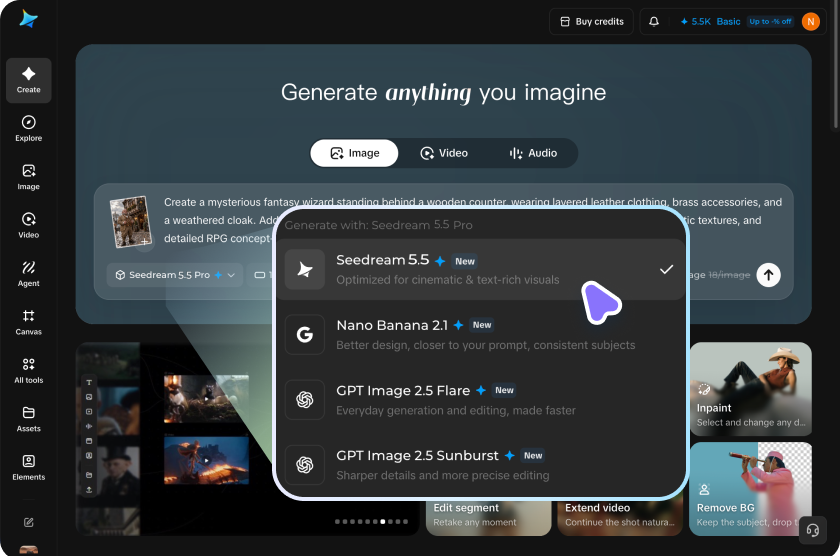Open notifications bell
The image size is (840, 560).
tap(654, 21)
